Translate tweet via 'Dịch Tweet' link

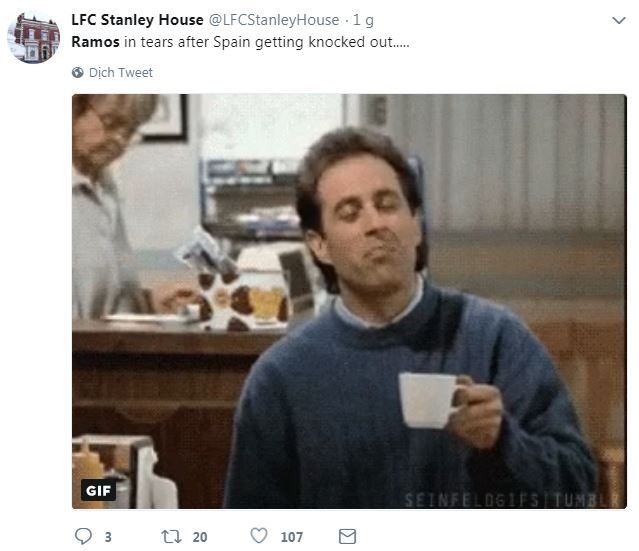coord(121,73)
